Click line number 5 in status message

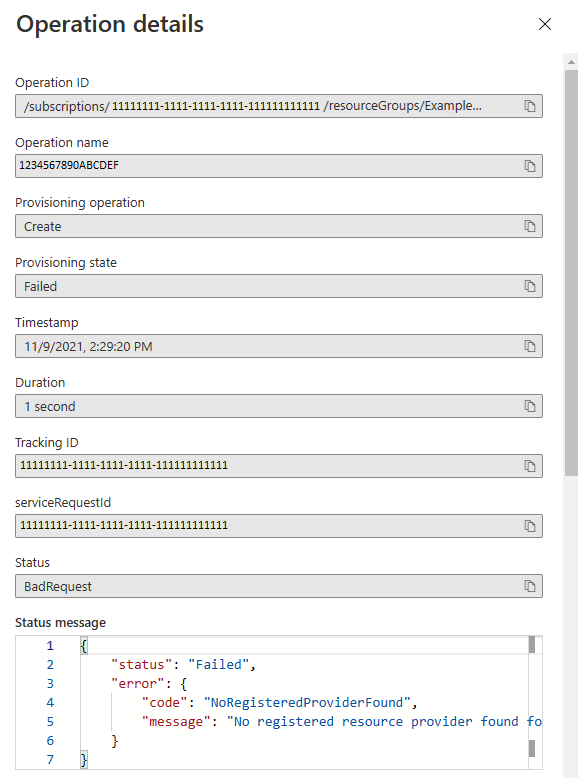coord(50,721)
